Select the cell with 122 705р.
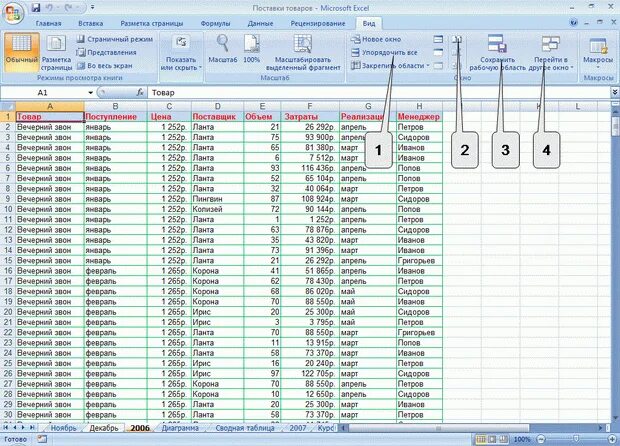This screenshot has width=620, height=446. 310,374
